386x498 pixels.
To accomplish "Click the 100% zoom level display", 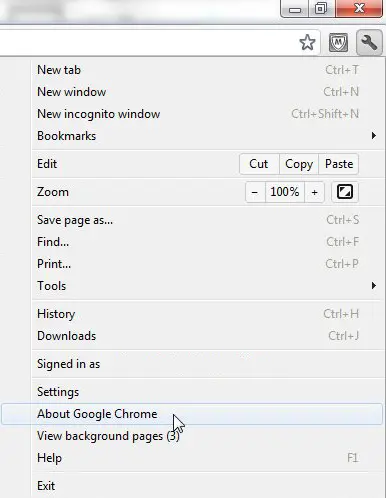I will [285, 192].
